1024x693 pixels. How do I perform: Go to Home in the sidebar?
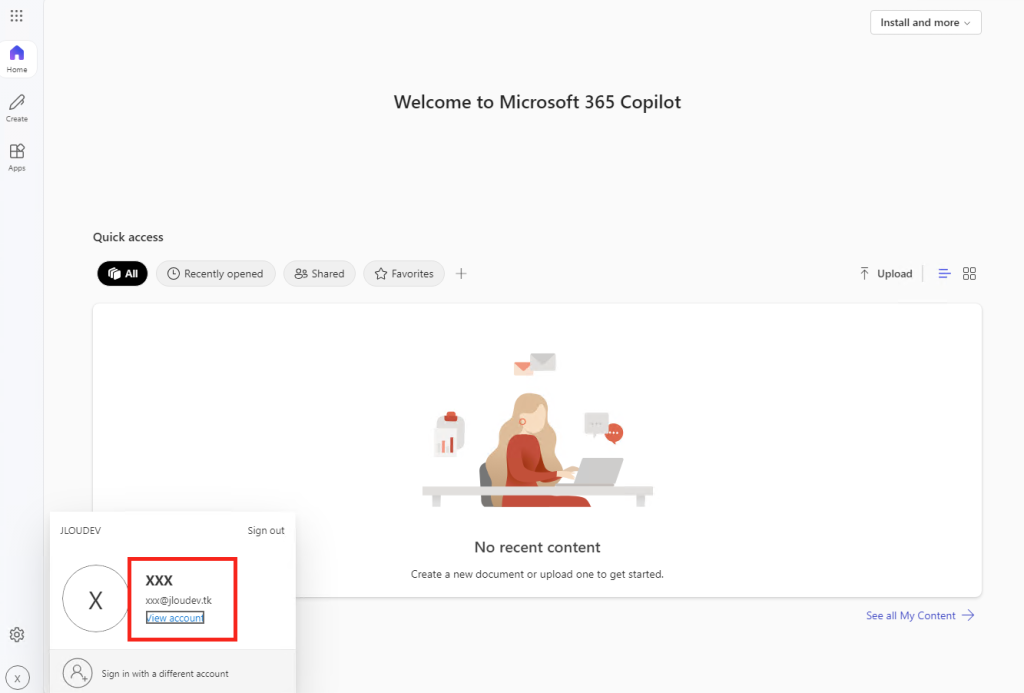(x=17, y=59)
